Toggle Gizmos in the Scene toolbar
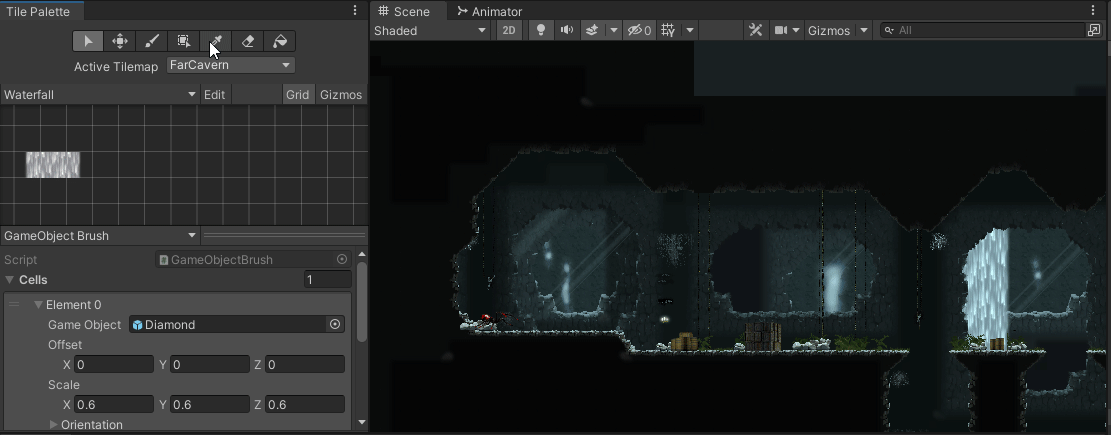Screen dimensions: 1111x435 pos(829,30)
